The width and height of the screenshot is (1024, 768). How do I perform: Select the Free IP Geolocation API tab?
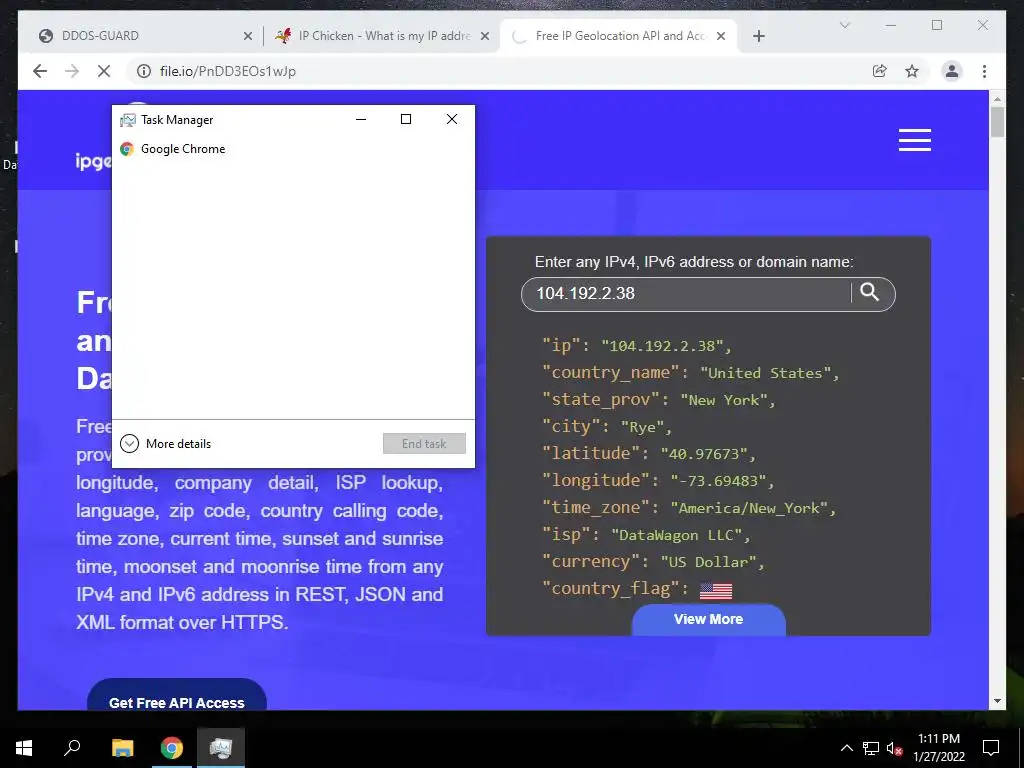(x=618, y=36)
